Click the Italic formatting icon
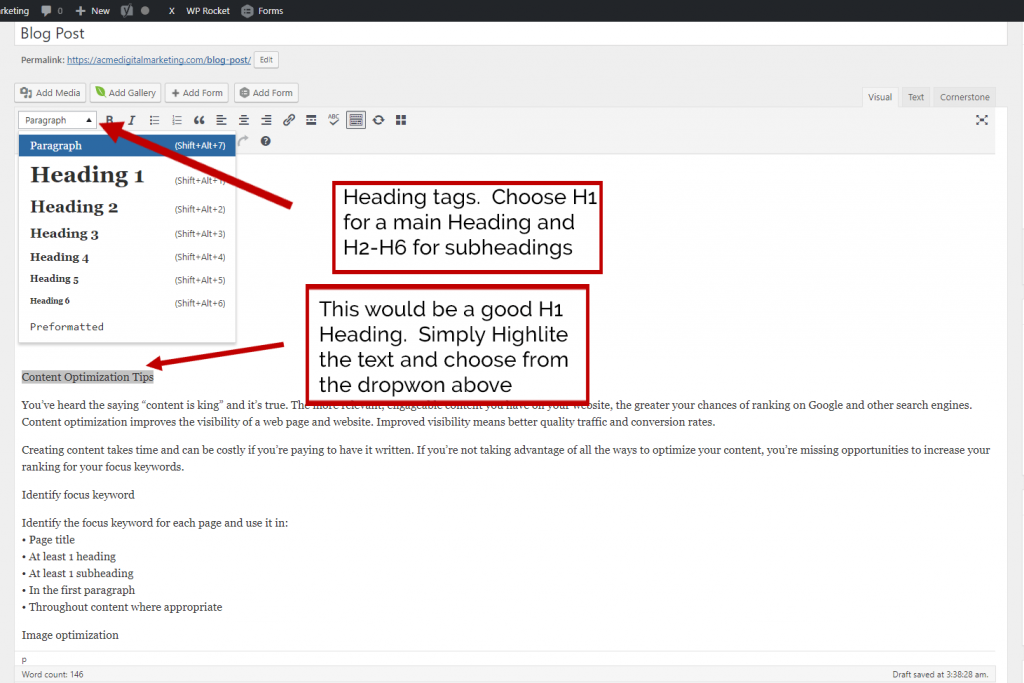This screenshot has width=1024, height=683. coord(131,120)
